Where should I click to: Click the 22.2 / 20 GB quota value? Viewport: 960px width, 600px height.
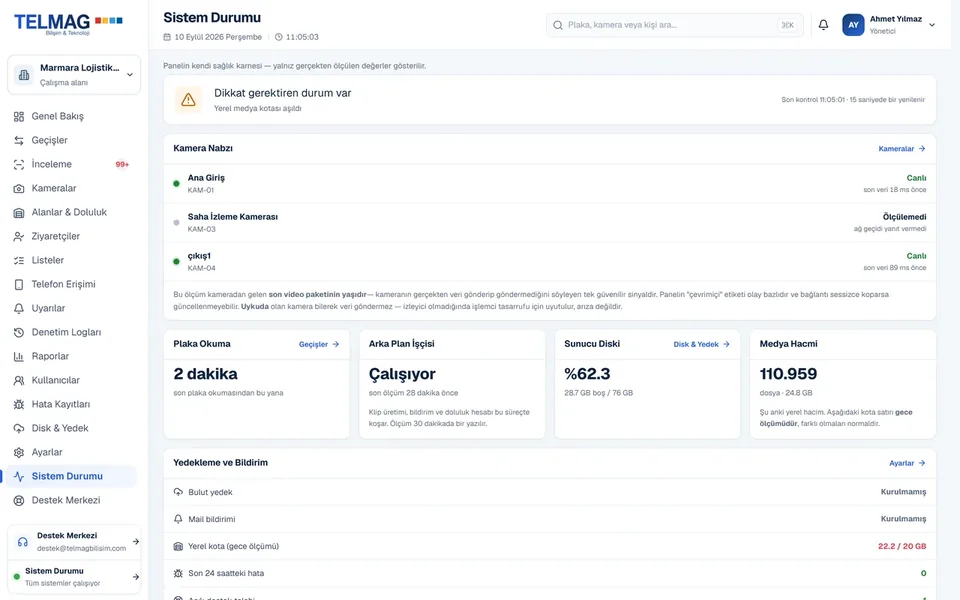[x=902, y=546]
